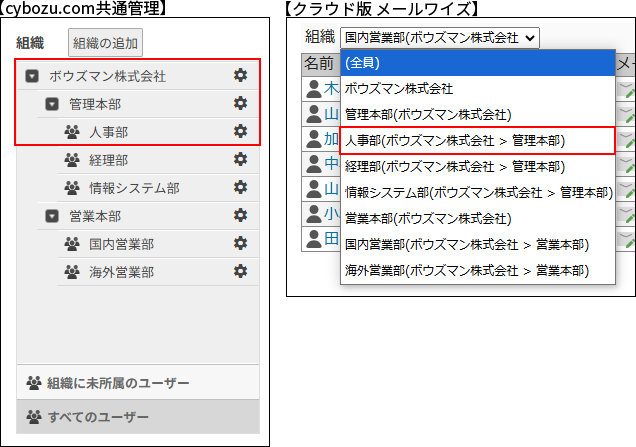Open settings gear for ボウズマン株式会社
The height and width of the screenshot is (447, 636).
coord(241,75)
